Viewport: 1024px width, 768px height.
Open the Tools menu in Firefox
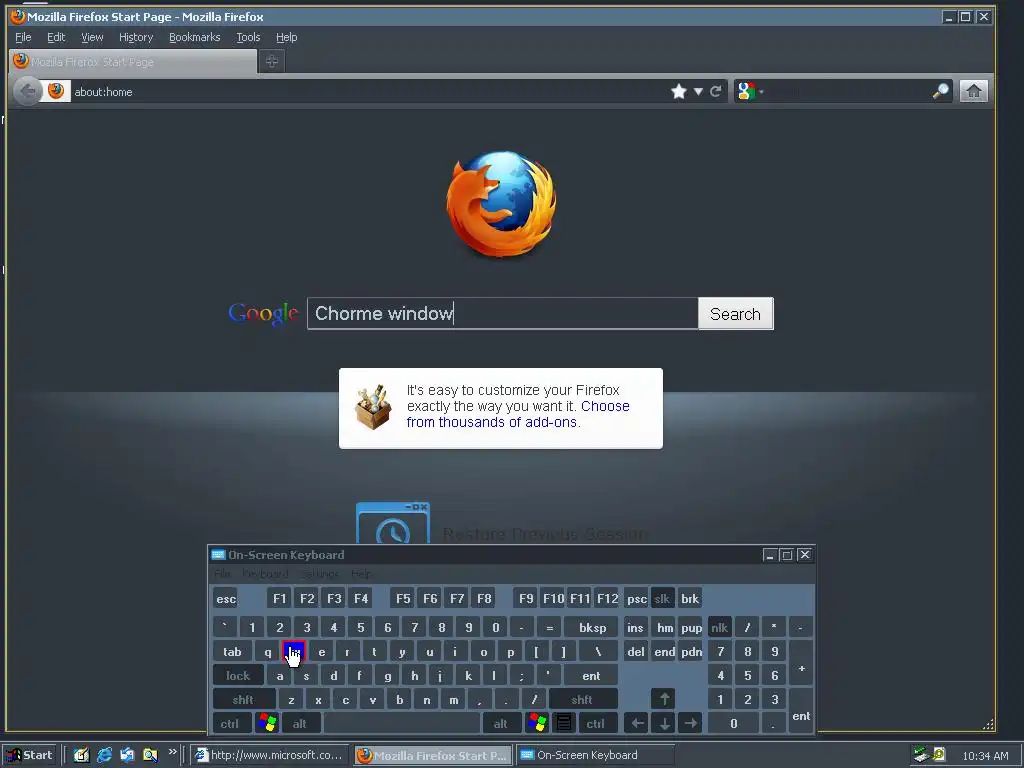pyautogui.click(x=248, y=37)
